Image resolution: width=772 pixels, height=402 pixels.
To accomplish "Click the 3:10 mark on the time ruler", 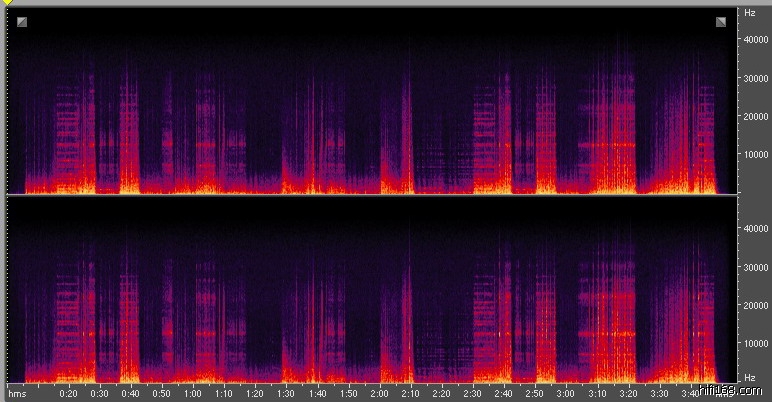I will pos(597,394).
